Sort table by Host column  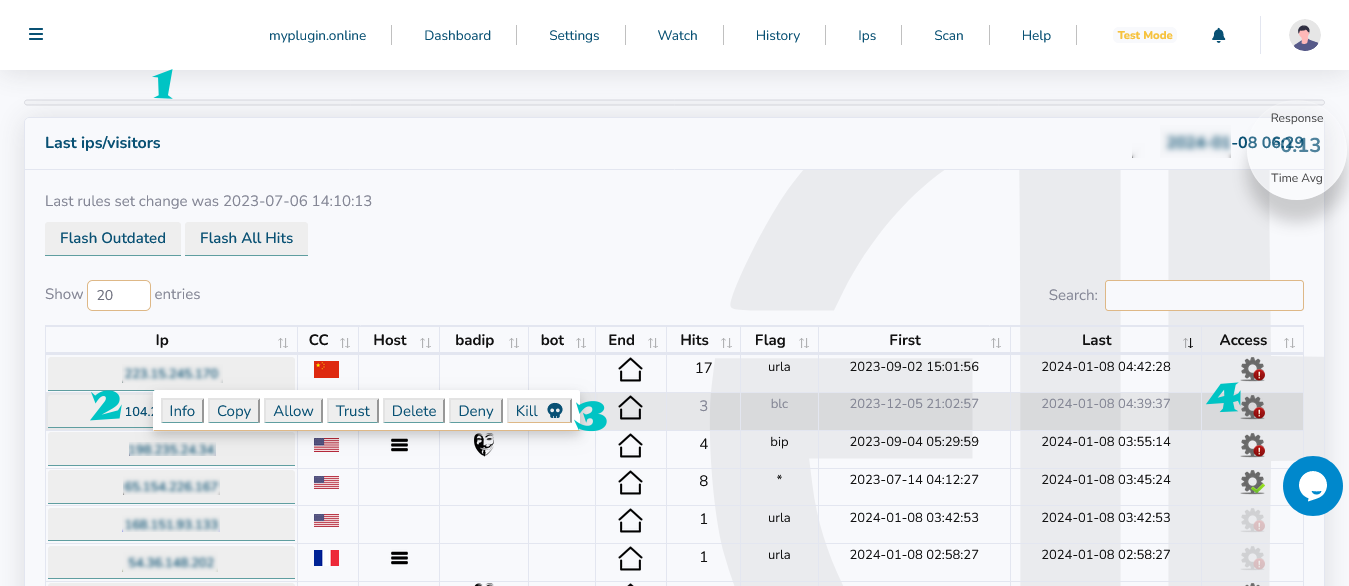(399, 340)
